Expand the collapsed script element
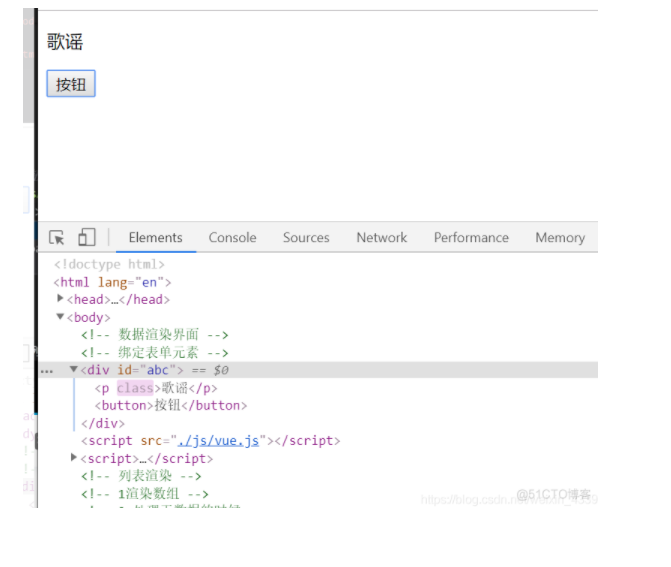The width and height of the screenshot is (671, 567). click(x=74, y=457)
